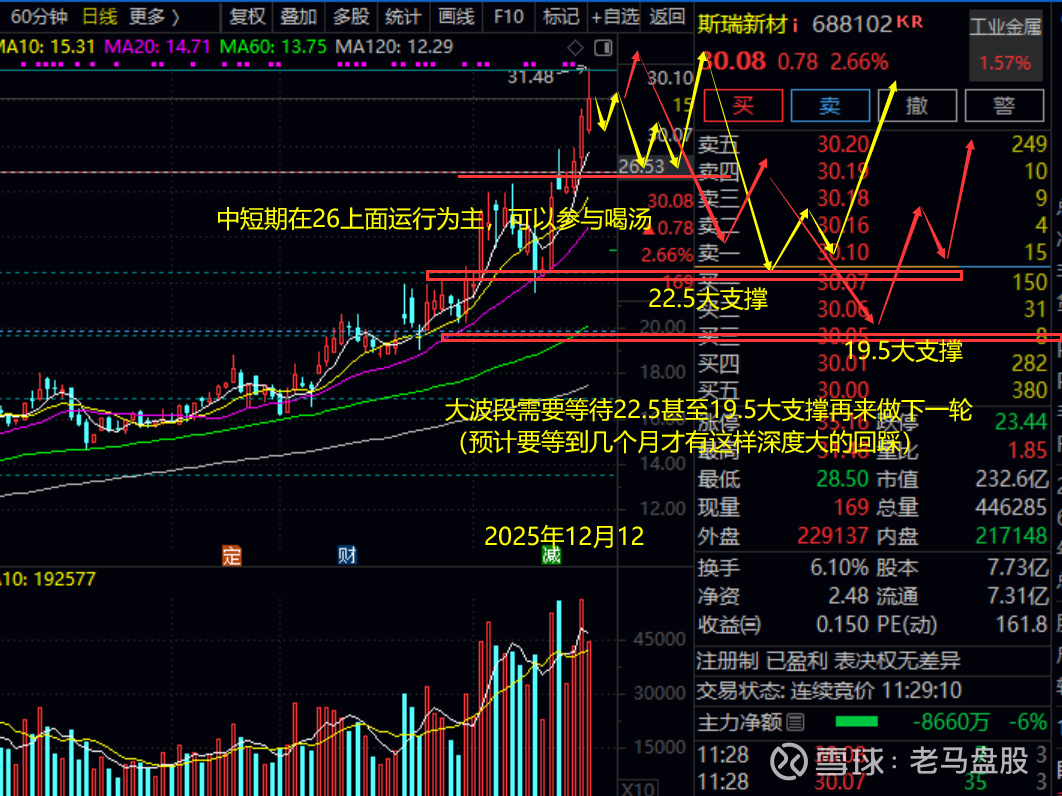1062x796 pixels.
Task: Click the 注册制 已盈利 表决权无差异 line
Action: [x=829, y=661]
